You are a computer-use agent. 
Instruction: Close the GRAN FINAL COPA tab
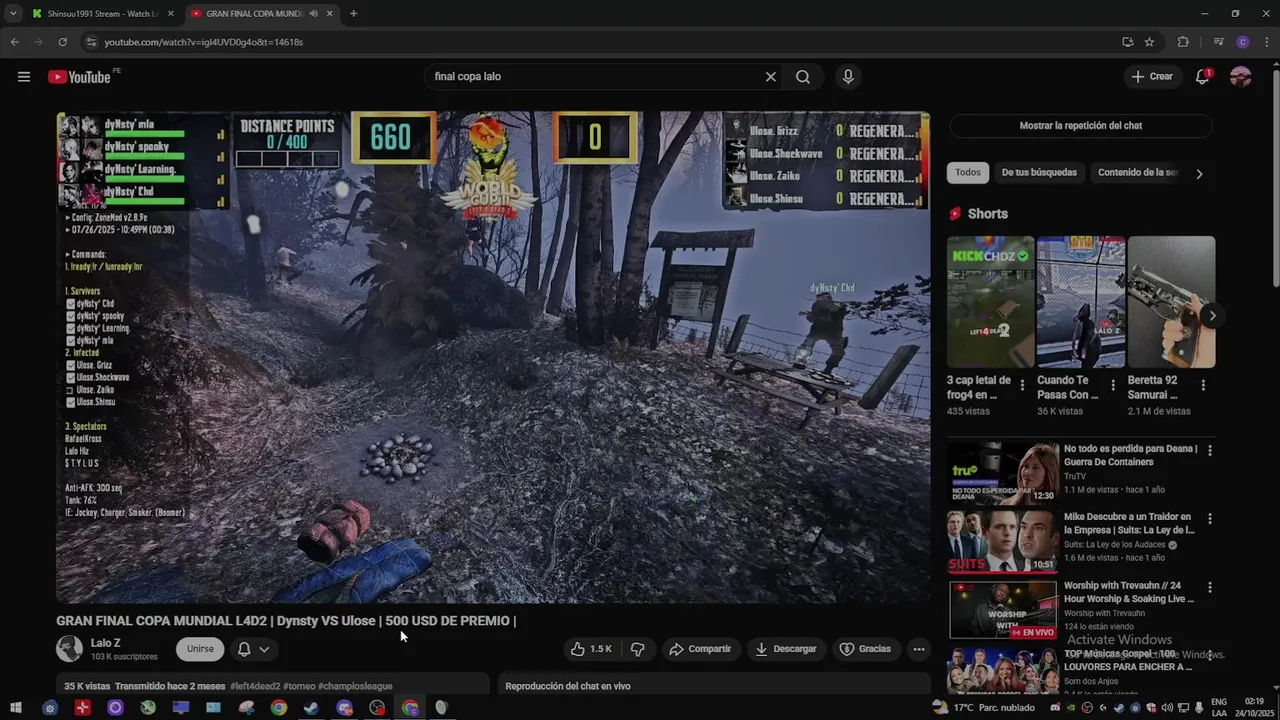pyautogui.click(x=329, y=14)
